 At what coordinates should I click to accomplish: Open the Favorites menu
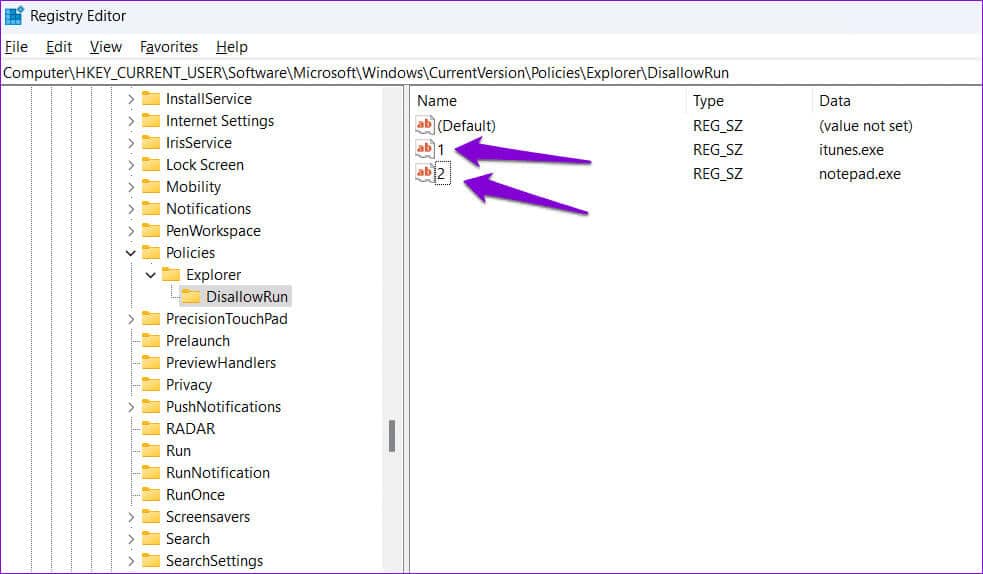[x=169, y=47]
